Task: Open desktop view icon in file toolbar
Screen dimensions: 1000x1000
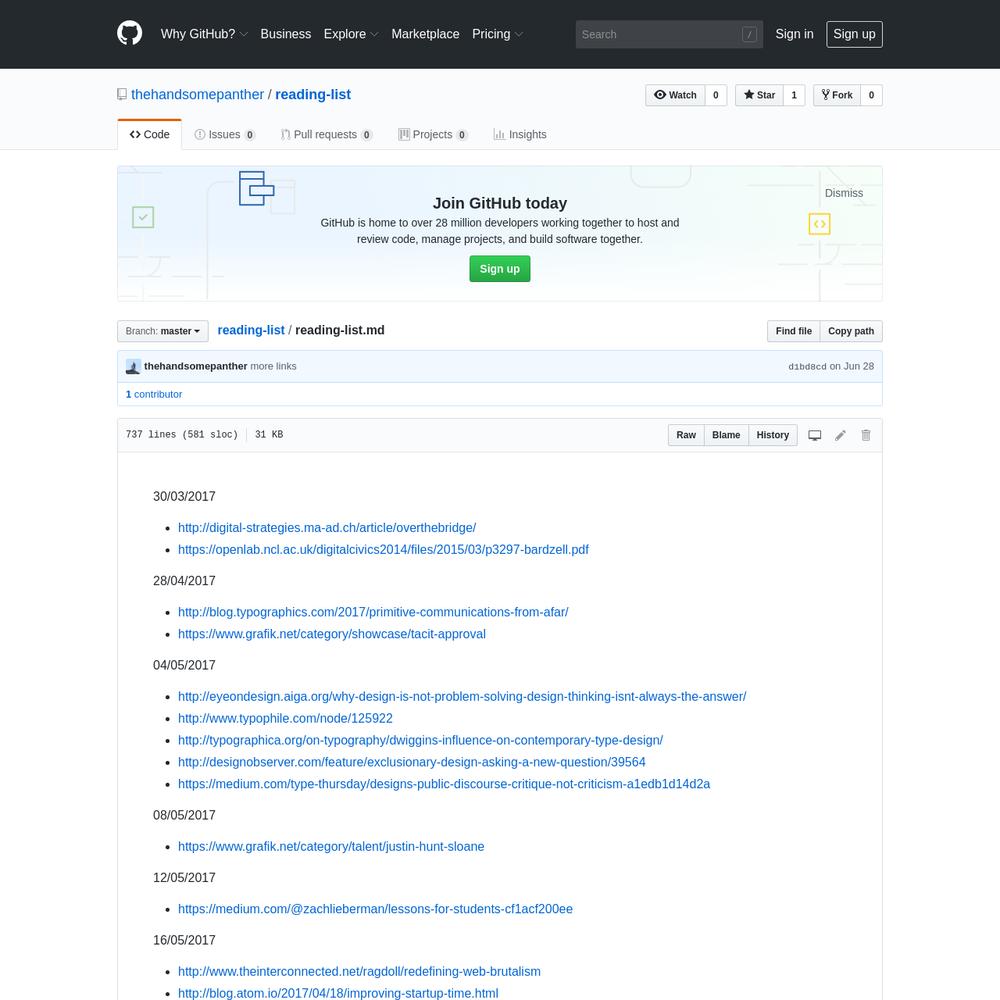Action: (x=814, y=435)
